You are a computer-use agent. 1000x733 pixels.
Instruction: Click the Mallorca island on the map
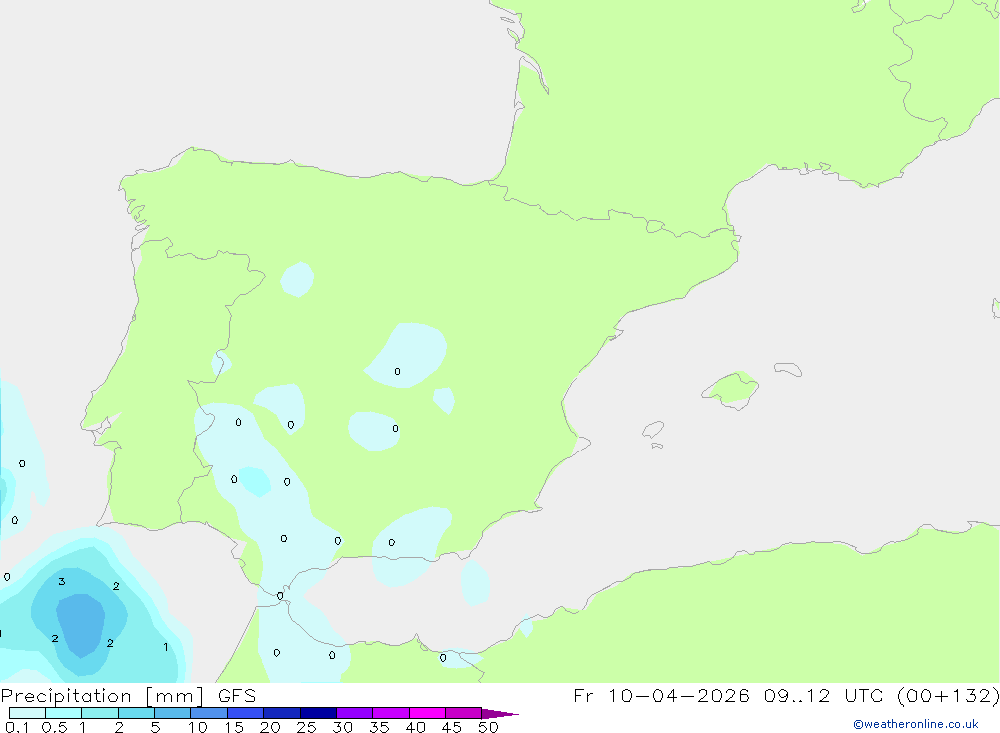[731, 389]
